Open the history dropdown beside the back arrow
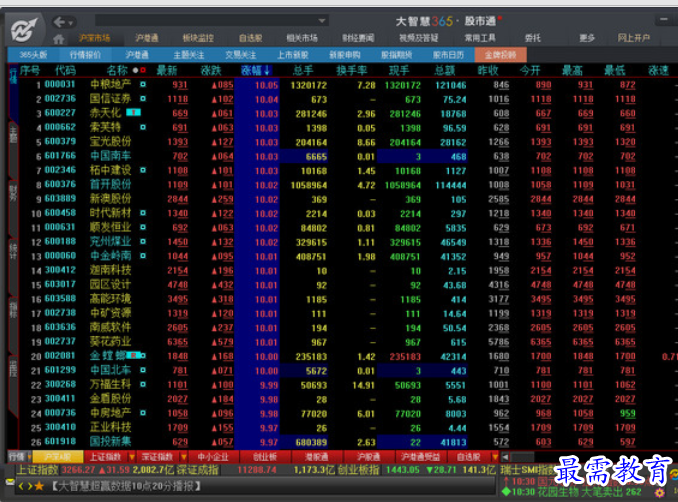This screenshot has height=502, width=678. pos(70,22)
